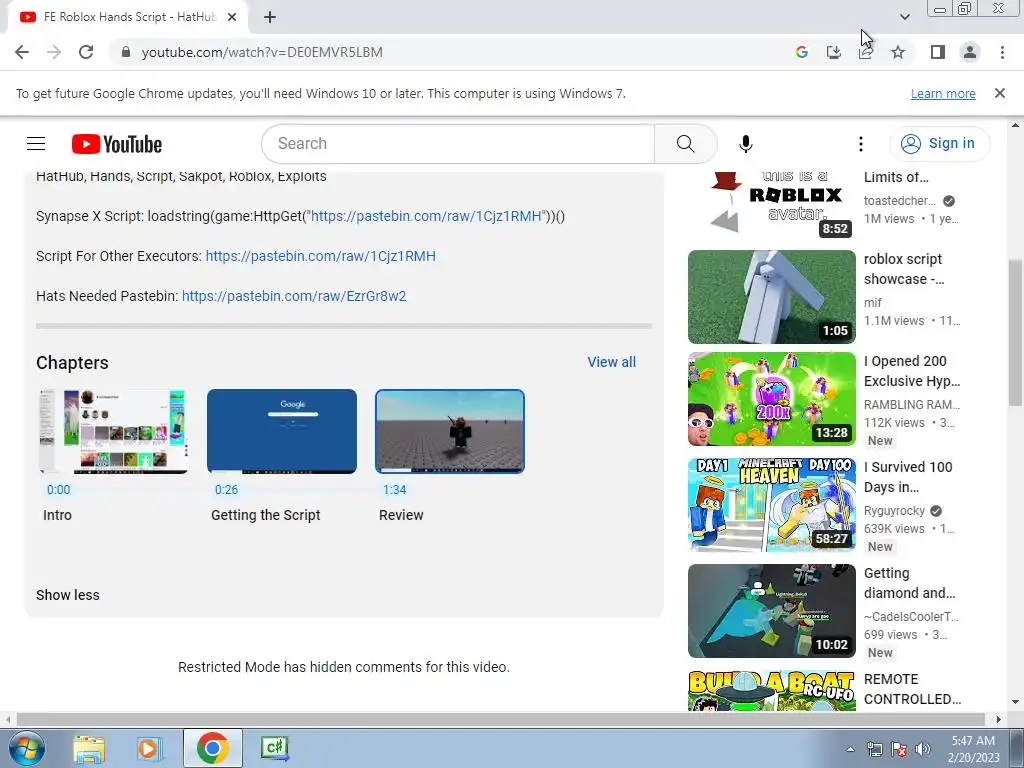Dismiss the Chrome update notice
Screen dimensions: 1024x768
(1000, 93)
